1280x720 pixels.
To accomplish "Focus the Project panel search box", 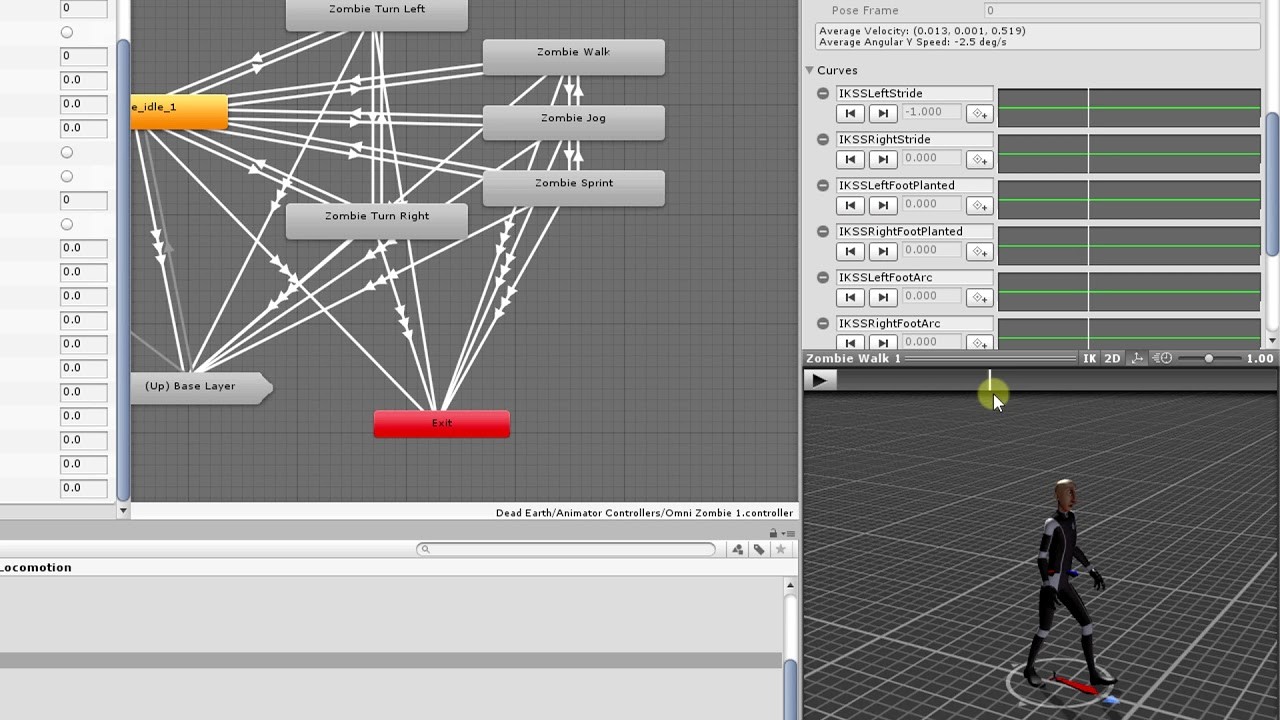I will [566, 549].
